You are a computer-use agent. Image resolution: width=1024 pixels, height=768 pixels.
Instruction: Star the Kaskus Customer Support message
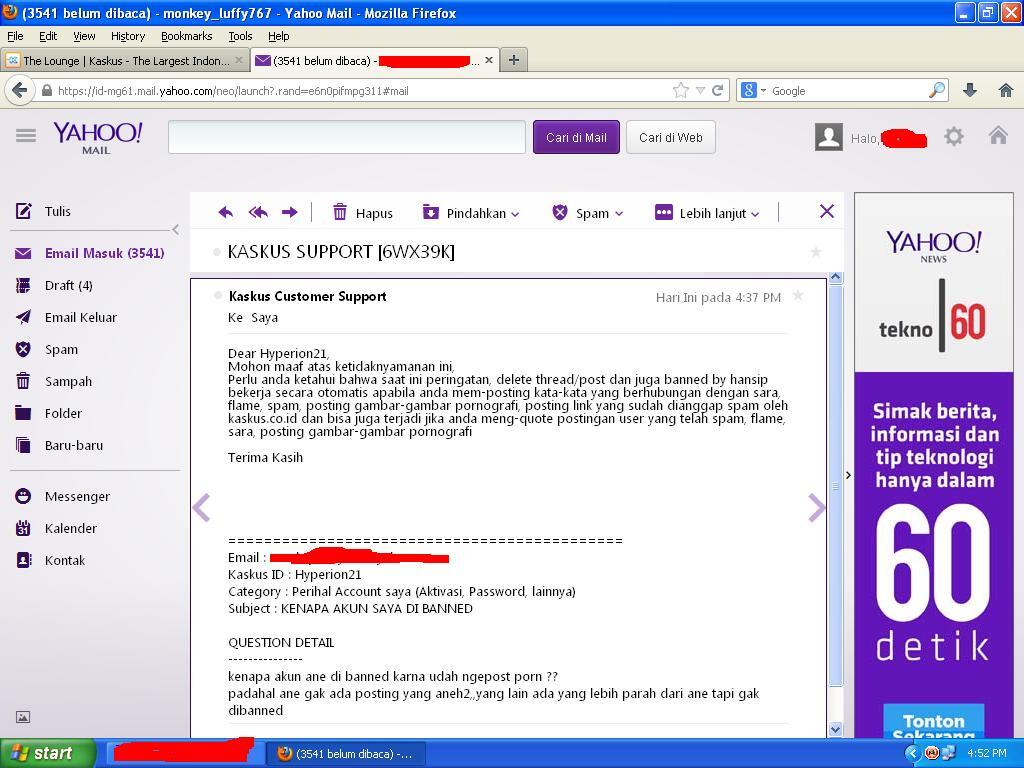(797, 296)
